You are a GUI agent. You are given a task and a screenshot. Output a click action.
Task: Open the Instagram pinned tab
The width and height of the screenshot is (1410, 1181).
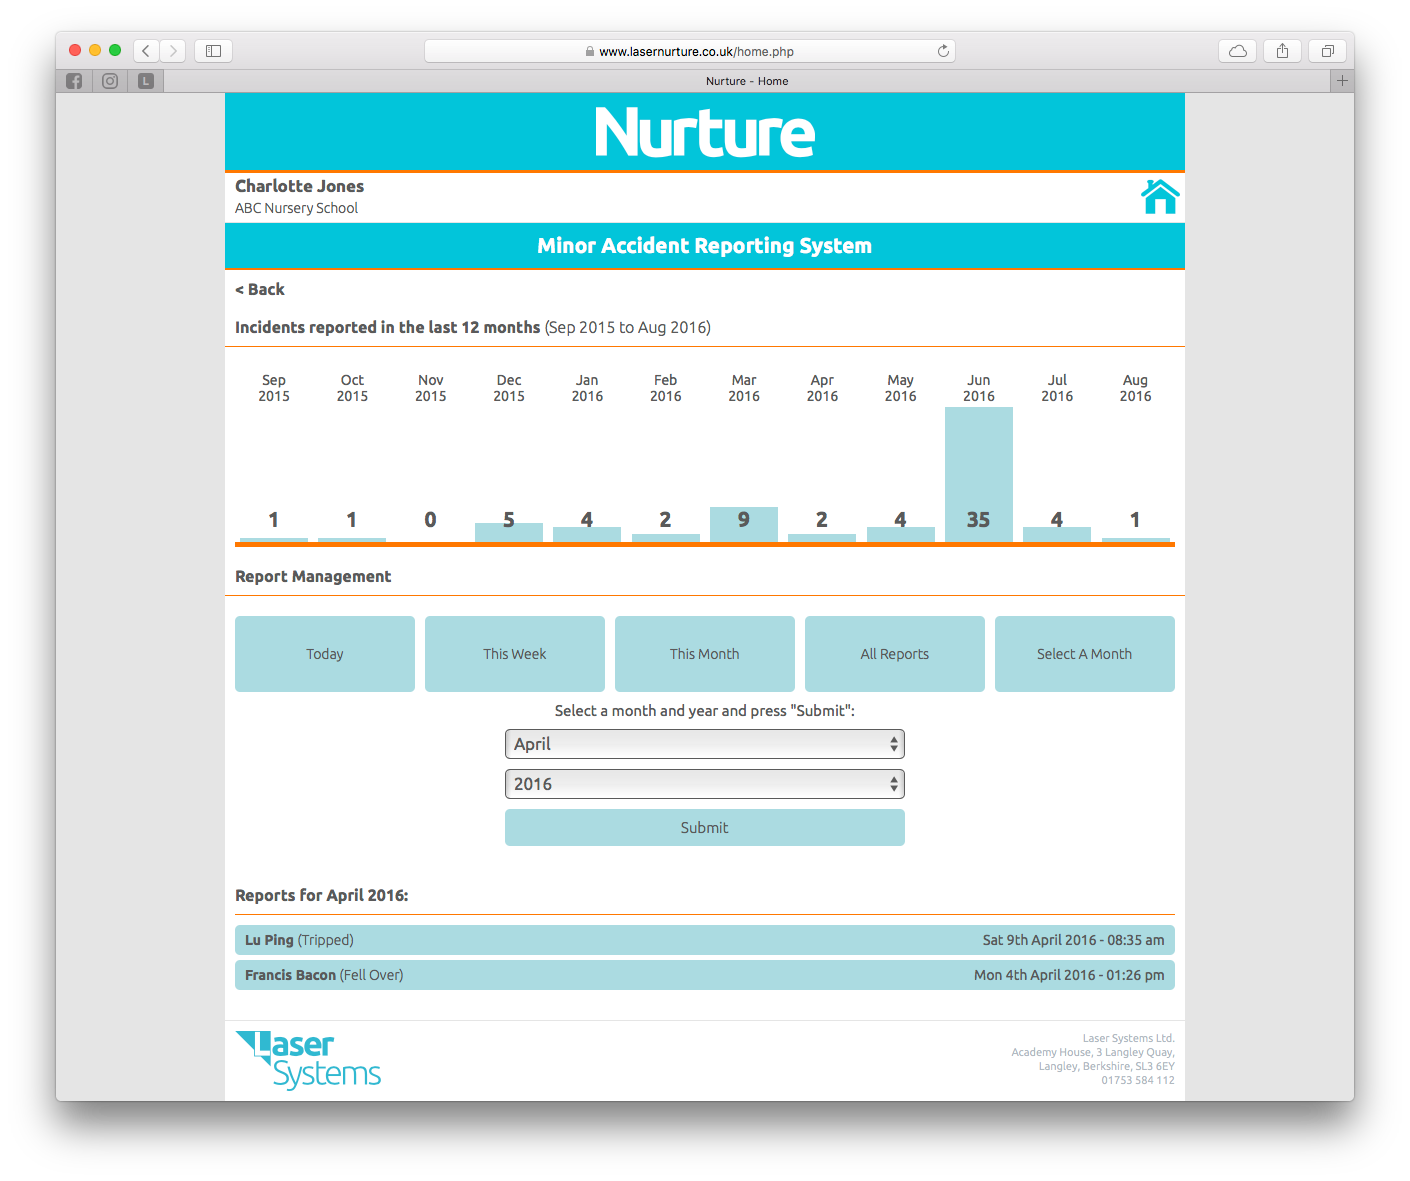(110, 81)
